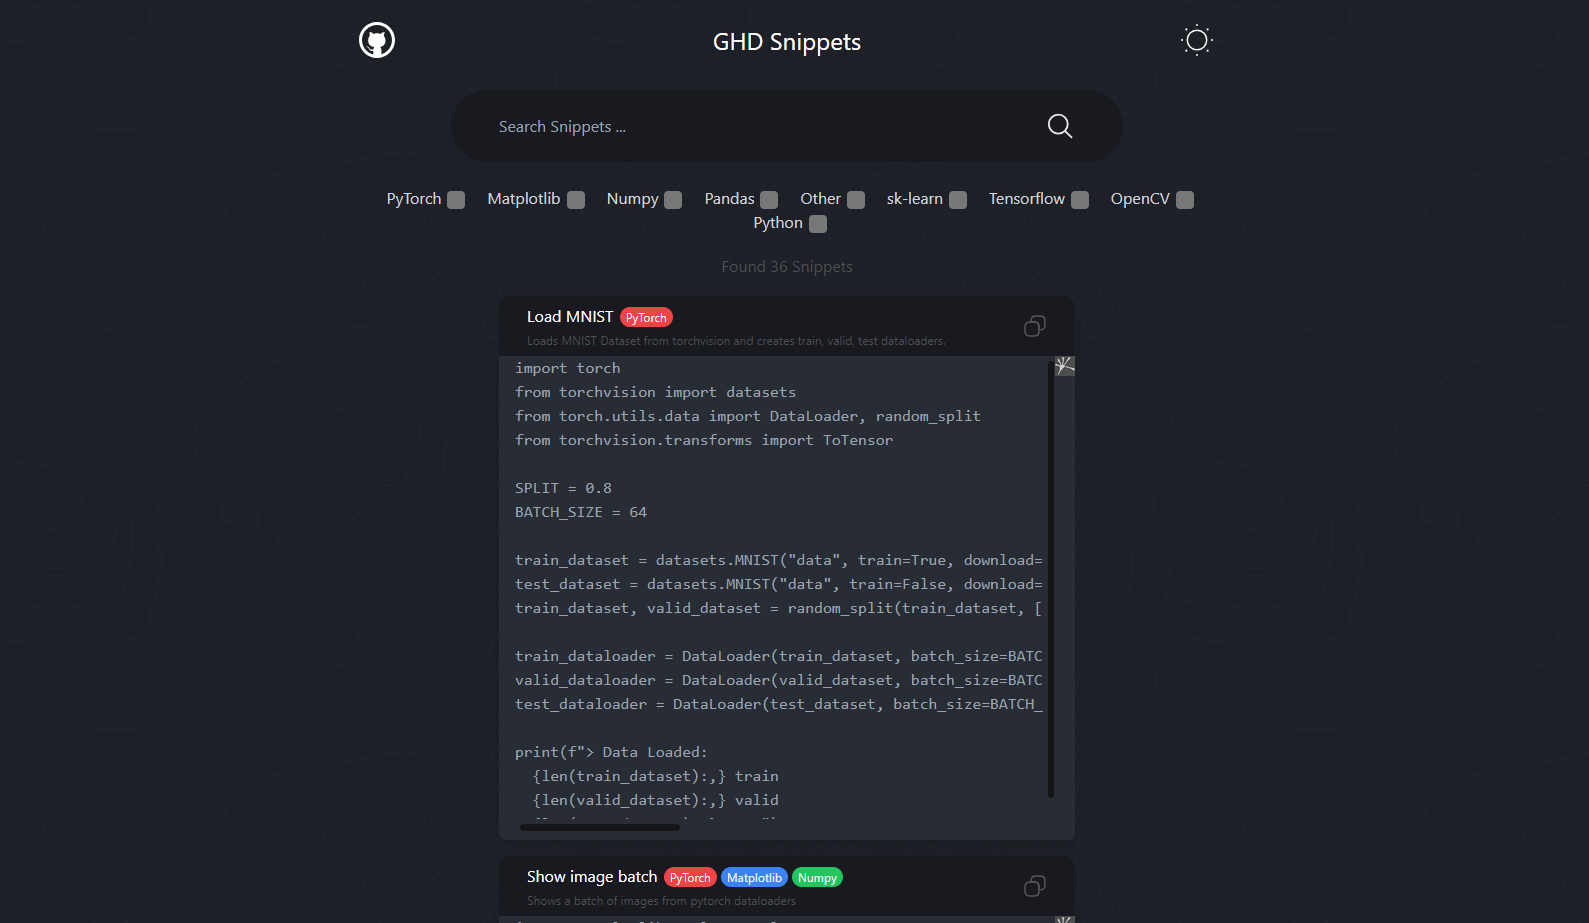Toggle the sk-learn filter checkbox
Viewport: 1589px width, 923px height.
pos(958,200)
